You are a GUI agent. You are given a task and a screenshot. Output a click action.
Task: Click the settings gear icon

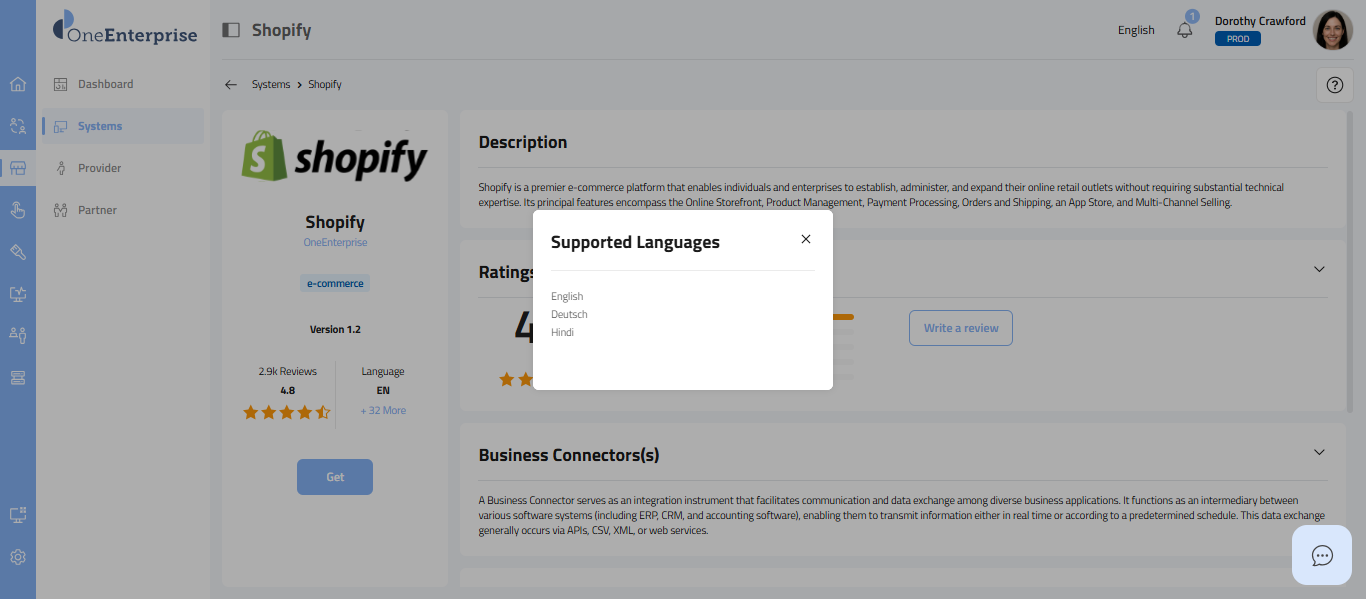point(17,557)
